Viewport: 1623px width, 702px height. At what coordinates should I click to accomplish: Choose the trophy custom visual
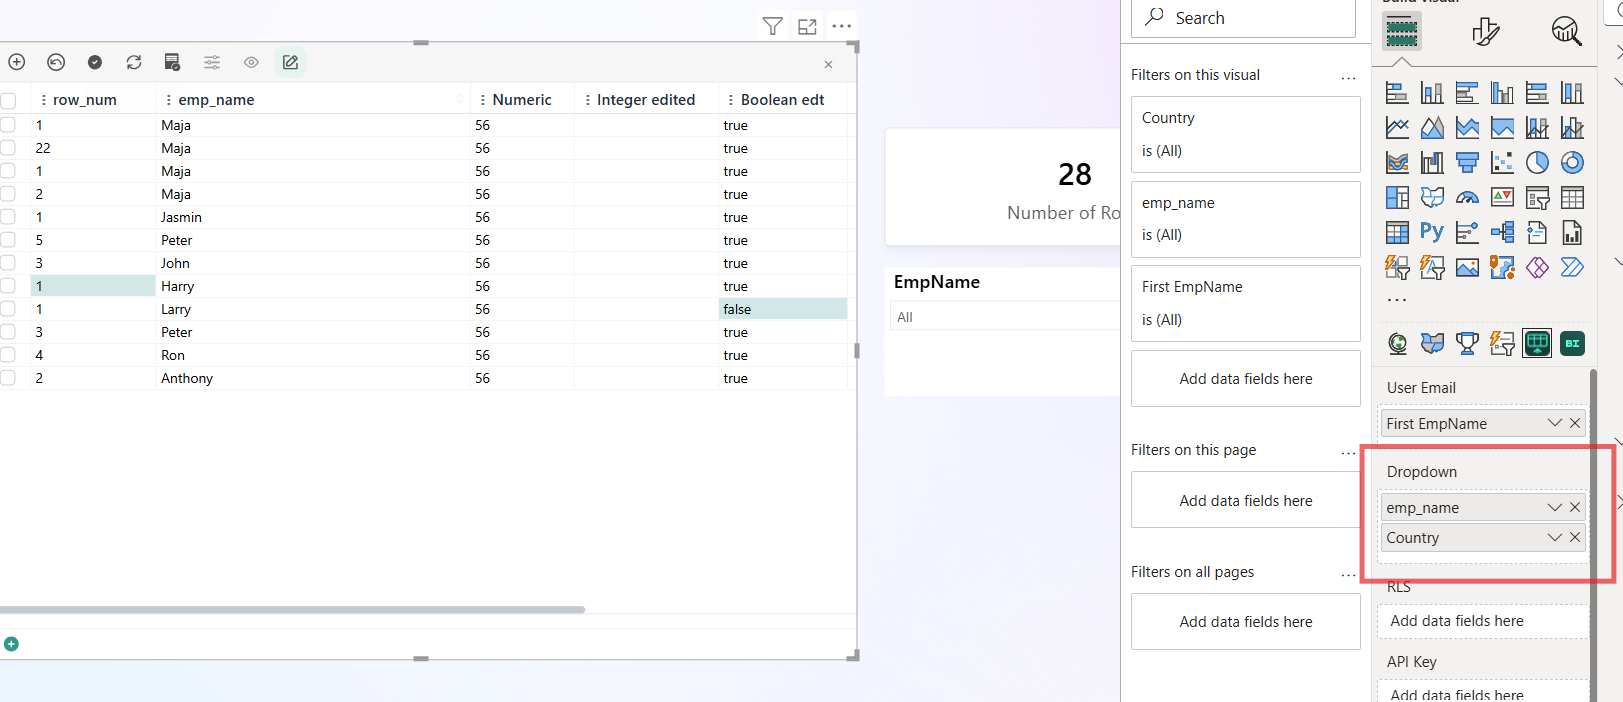pos(1467,344)
